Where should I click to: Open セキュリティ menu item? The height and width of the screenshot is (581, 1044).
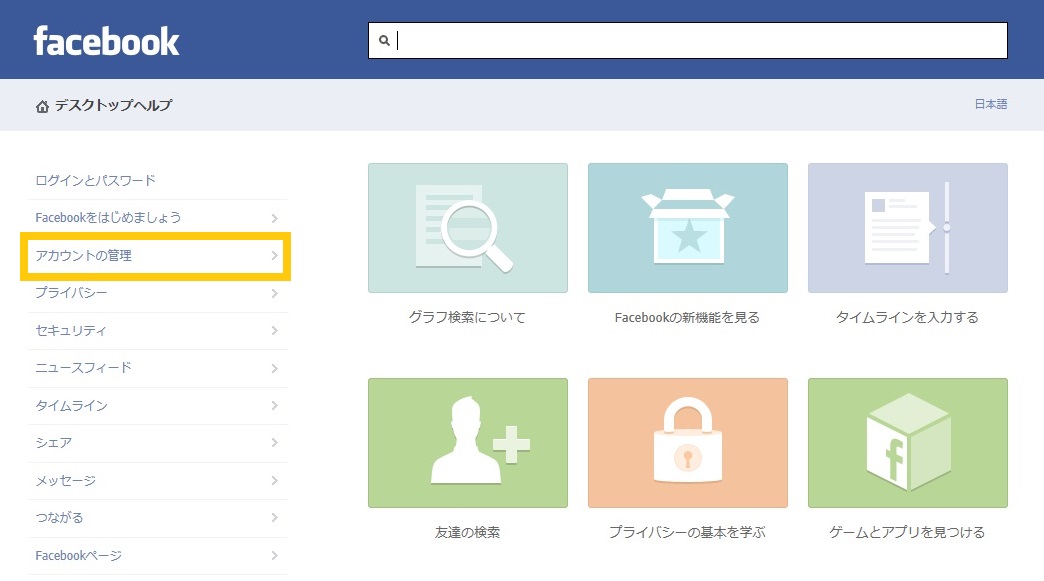coord(158,331)
